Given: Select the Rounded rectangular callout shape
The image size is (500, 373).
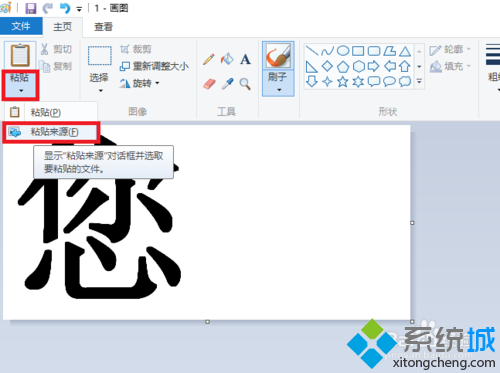Looking at the screenshot, I should tap(374, 82).
